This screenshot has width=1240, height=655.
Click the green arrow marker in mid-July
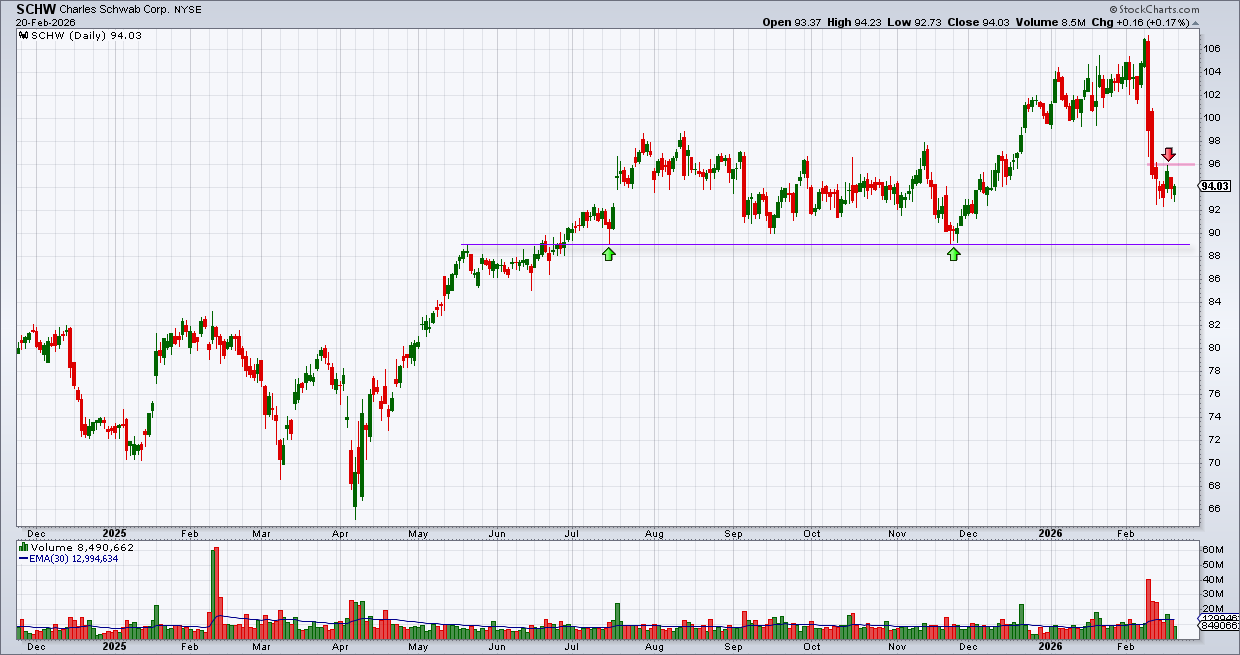[x=609, y=254]
